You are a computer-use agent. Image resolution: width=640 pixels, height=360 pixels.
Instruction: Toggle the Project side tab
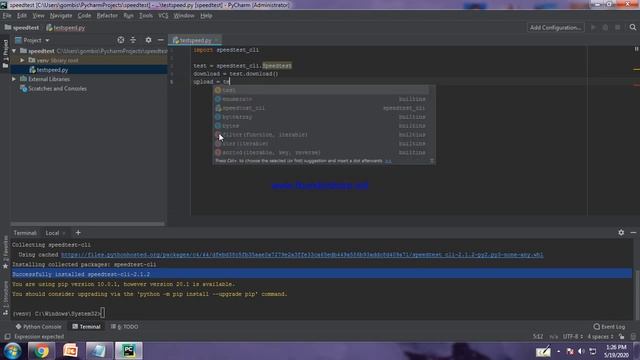tap(5, 53)
